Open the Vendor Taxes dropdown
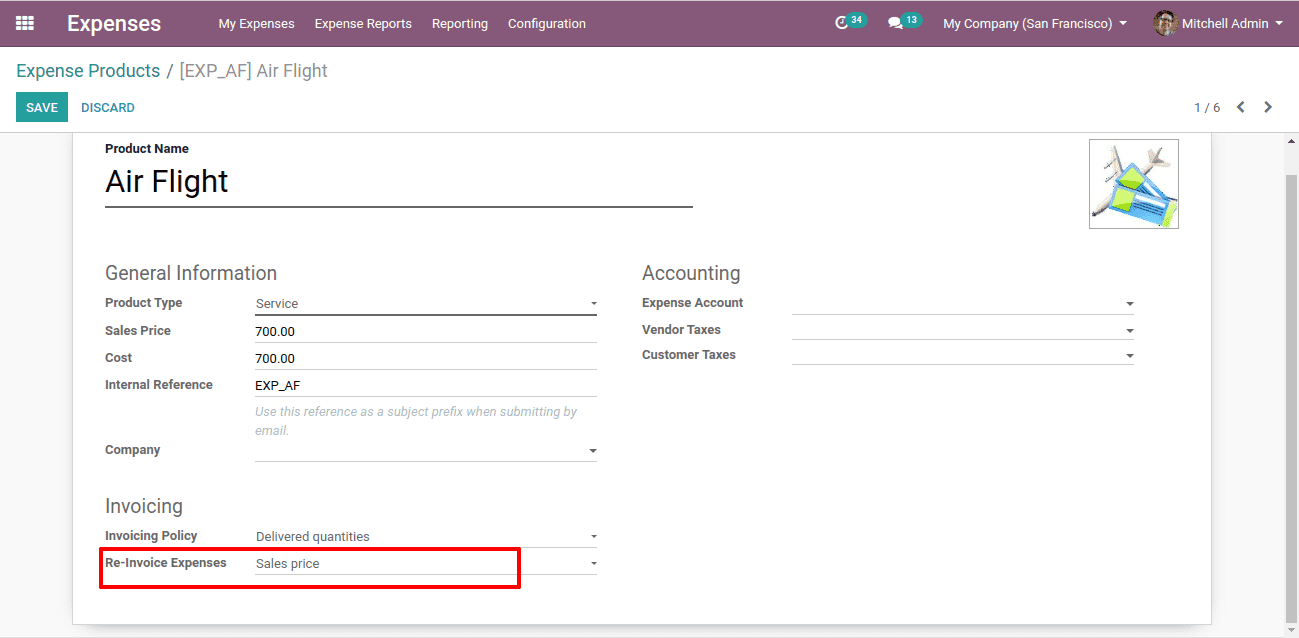The width and height of the screenshot is (1299, 638). click(x=963, y=330)
